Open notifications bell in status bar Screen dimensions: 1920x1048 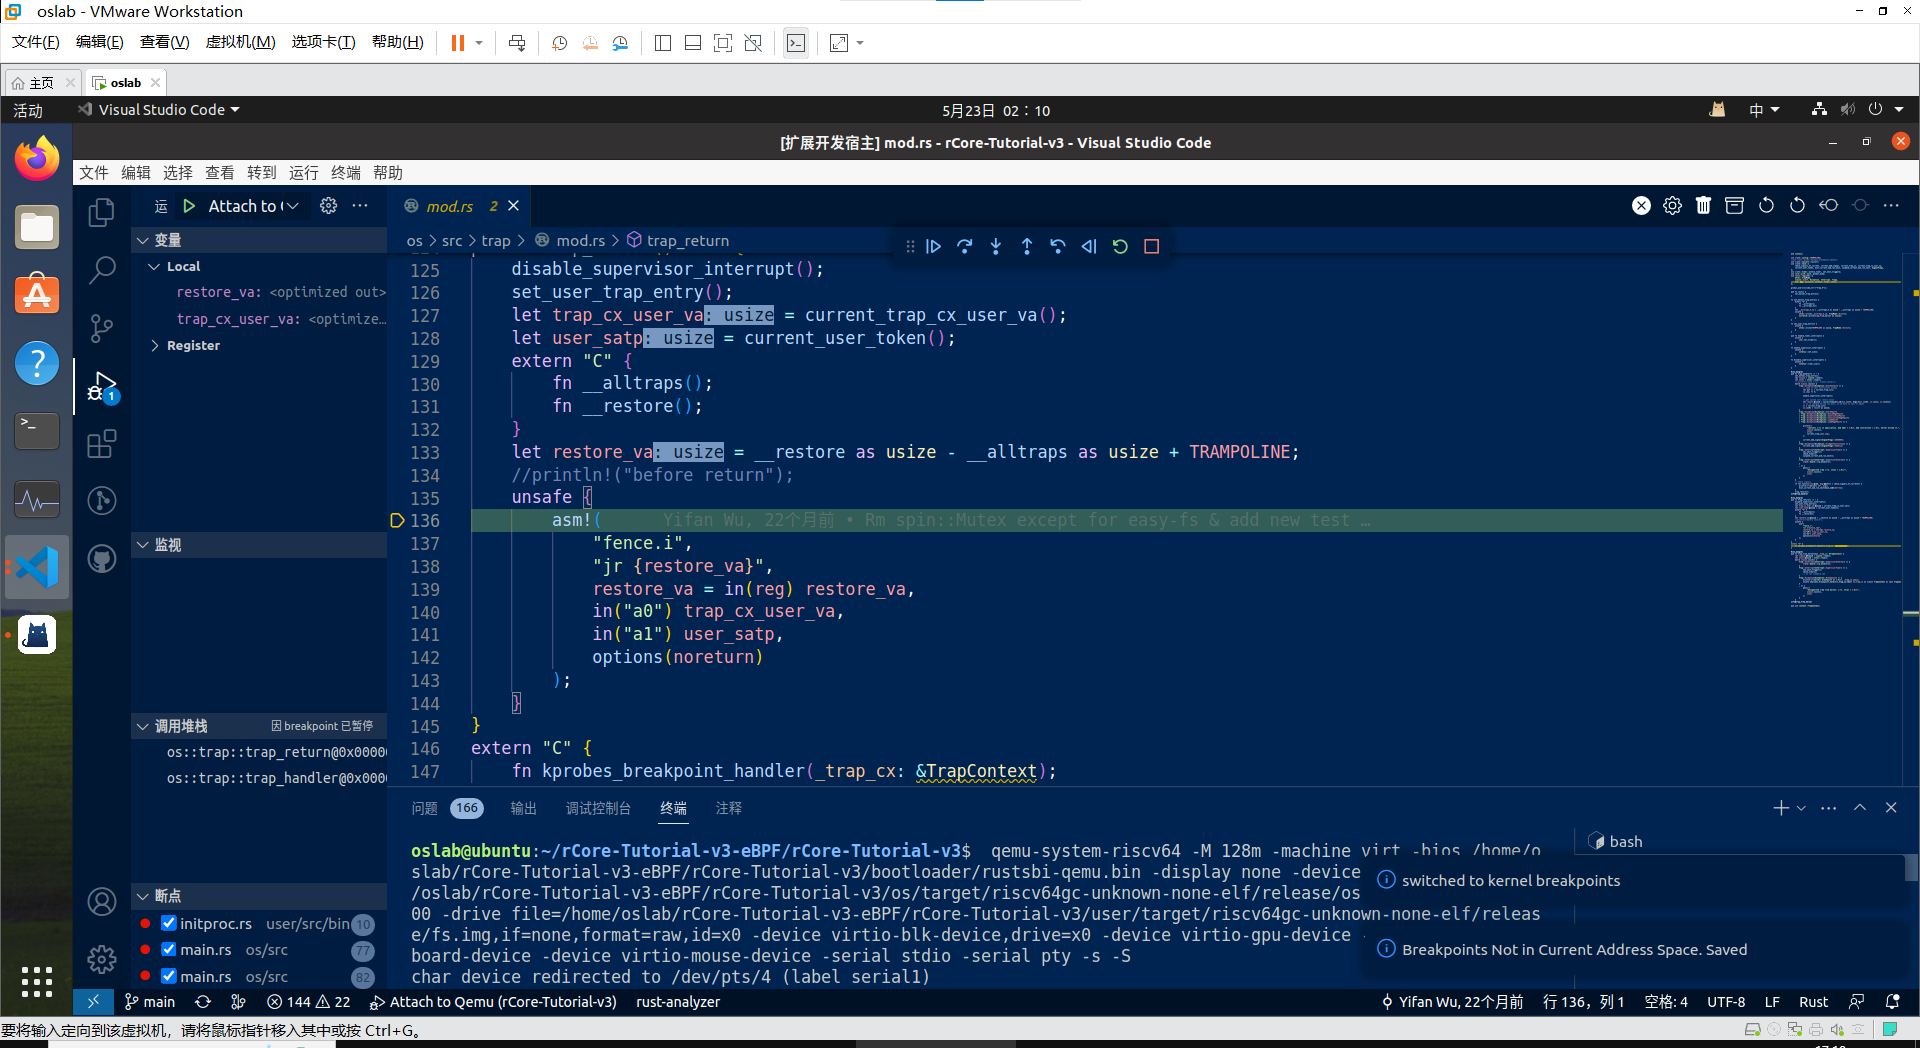[1892, 1002]
